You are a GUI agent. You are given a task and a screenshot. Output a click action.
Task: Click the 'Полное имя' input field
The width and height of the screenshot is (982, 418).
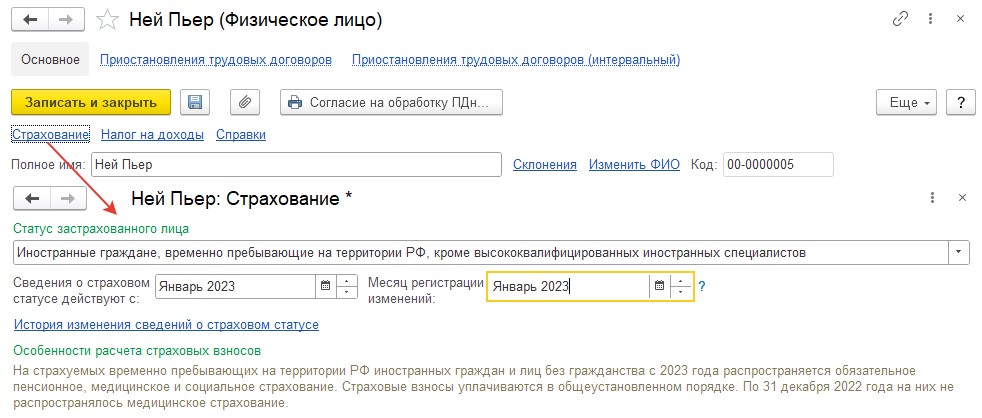[296, 165]
